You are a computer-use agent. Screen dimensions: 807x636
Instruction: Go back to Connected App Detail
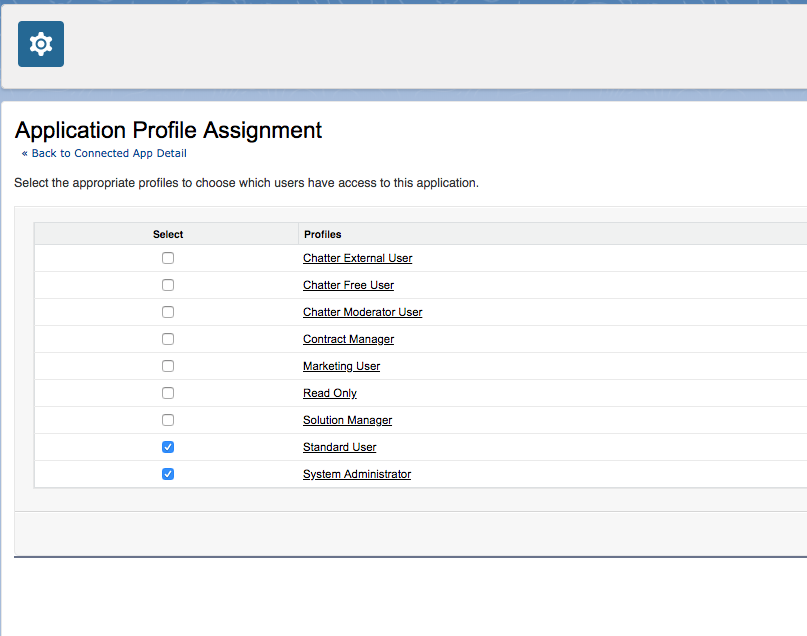tap(104, 153)
